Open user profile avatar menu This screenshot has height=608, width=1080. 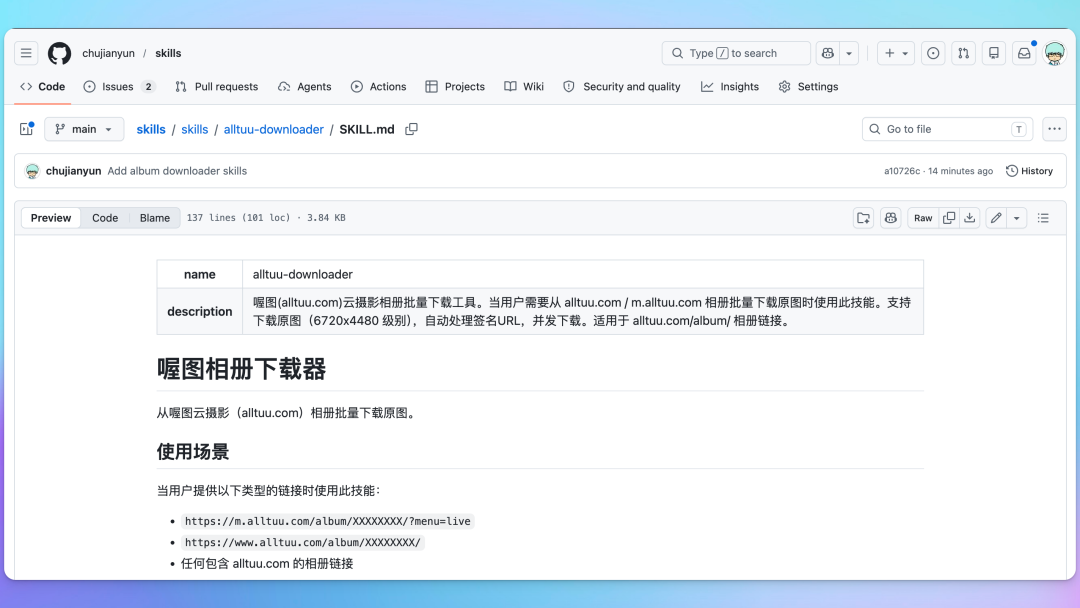pos(1055,53)
